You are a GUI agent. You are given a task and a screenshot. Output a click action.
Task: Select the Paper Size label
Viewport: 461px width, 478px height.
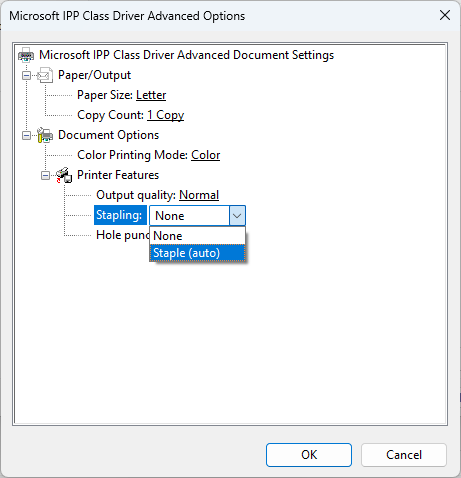point(105,95)
